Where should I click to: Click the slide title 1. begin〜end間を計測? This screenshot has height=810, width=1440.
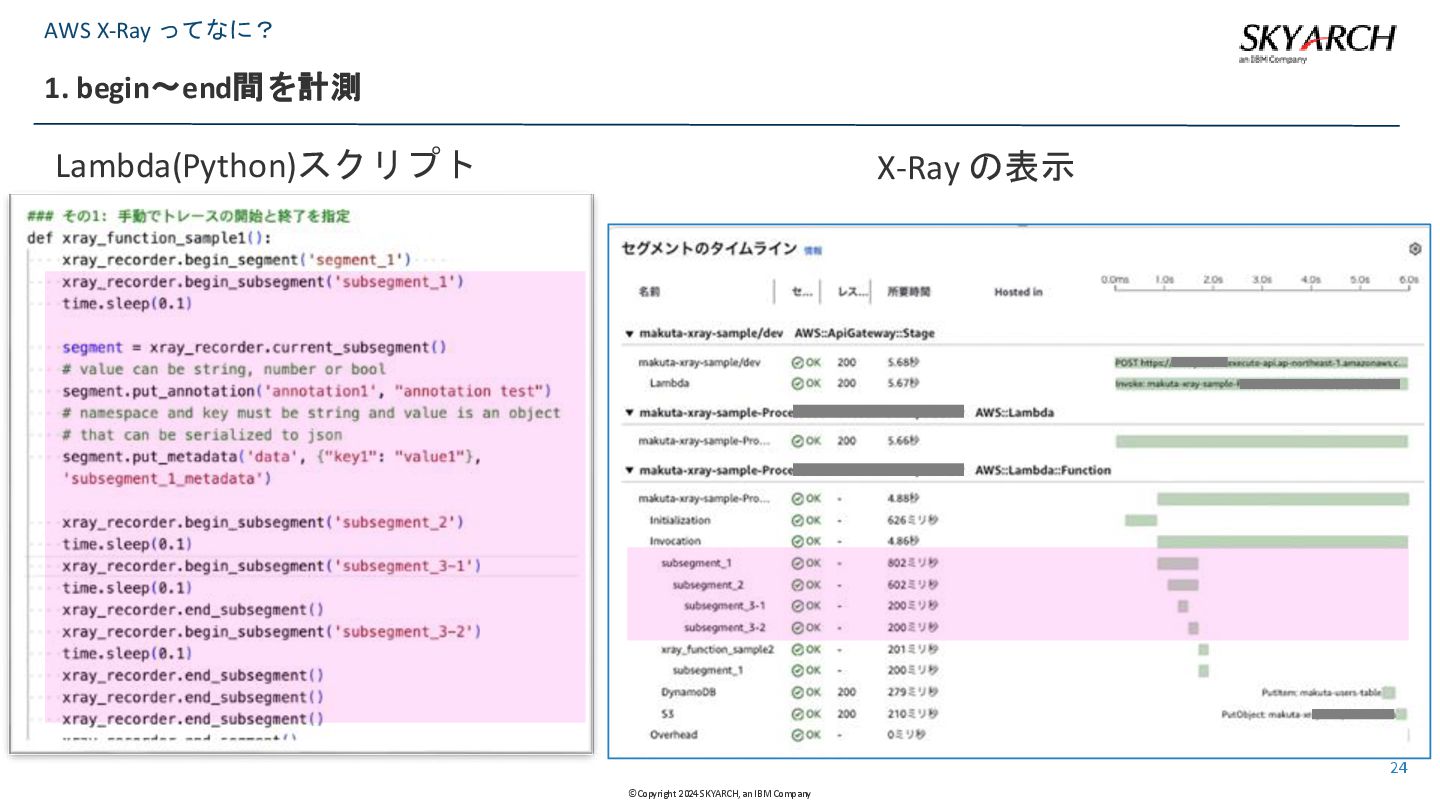click(x=202, y=88)
